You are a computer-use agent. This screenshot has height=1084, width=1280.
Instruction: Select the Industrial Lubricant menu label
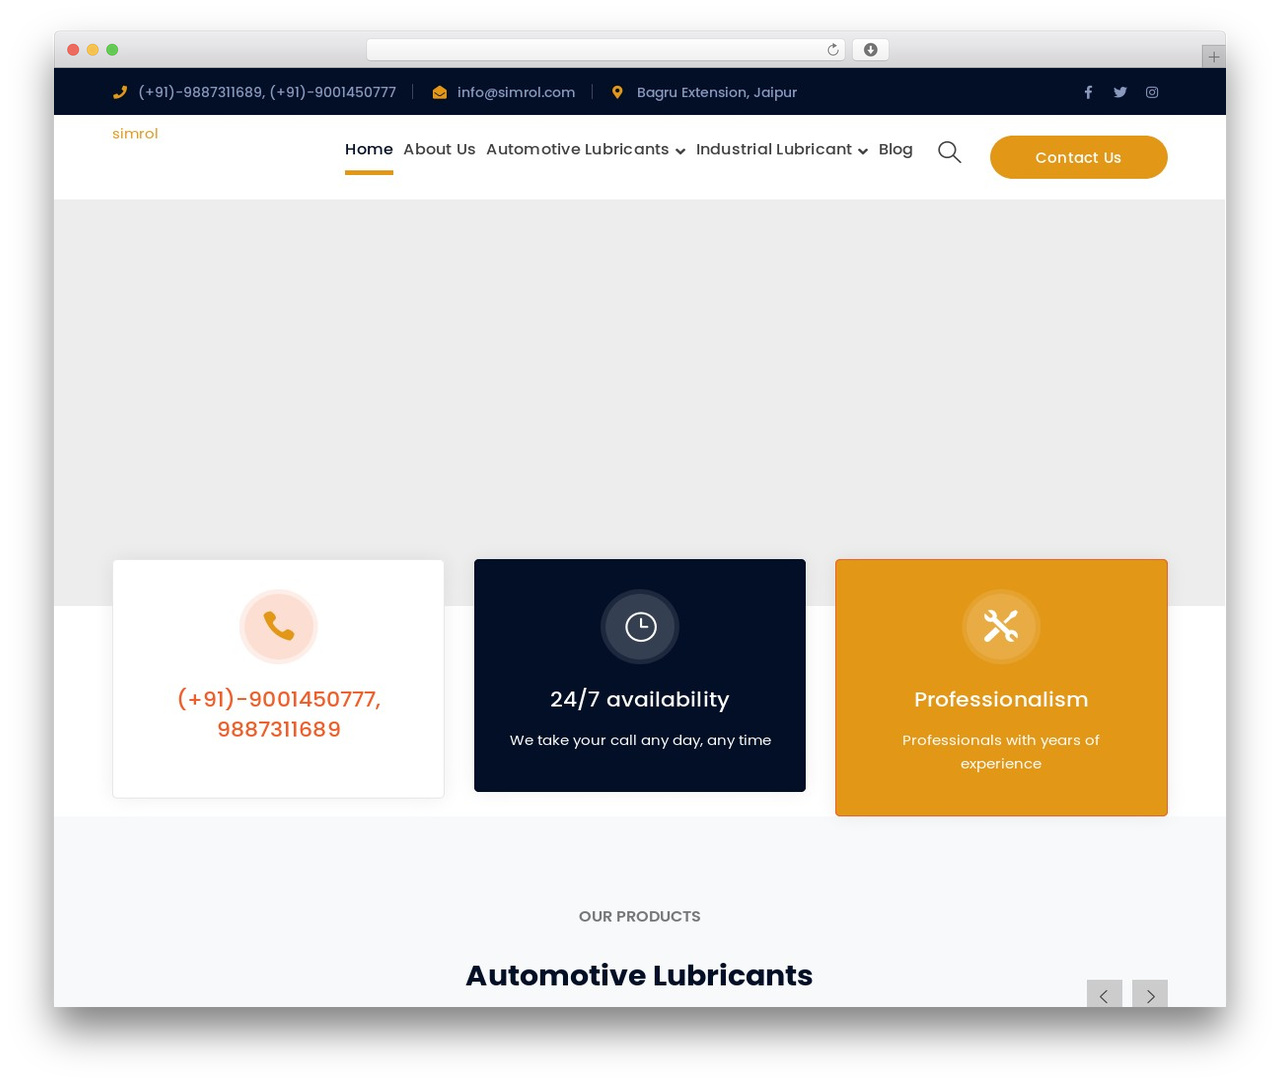pos(774,149)
